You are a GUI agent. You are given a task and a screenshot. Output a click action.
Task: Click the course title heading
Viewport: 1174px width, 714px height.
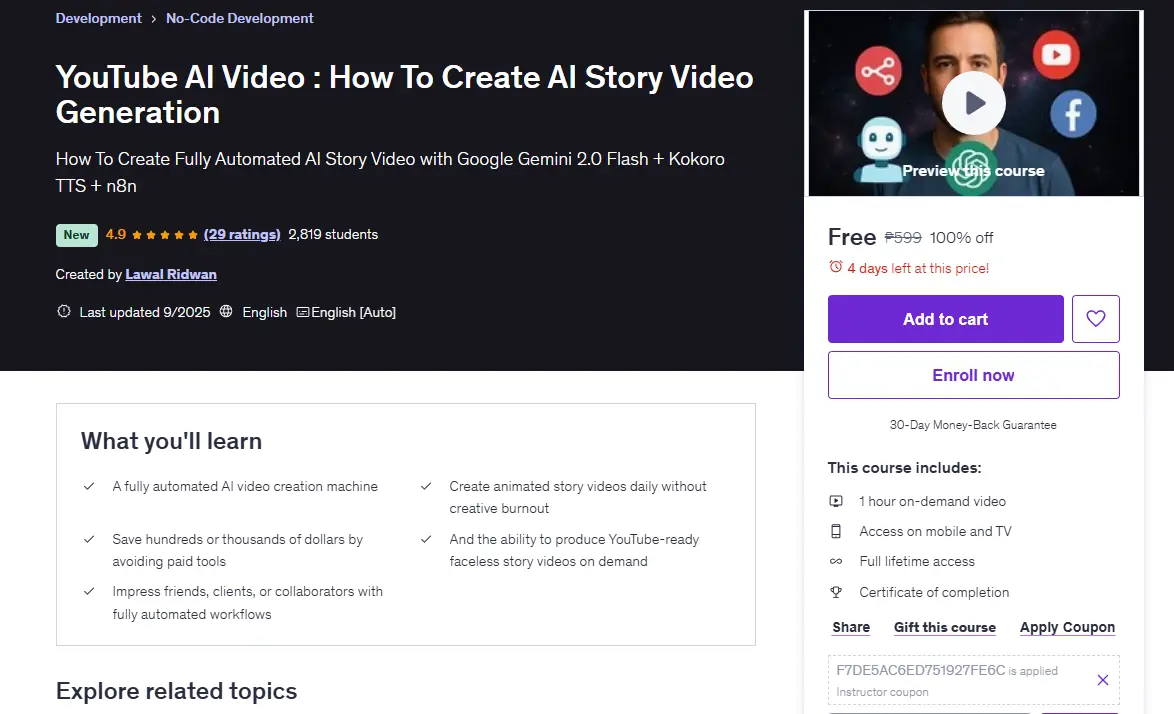click(x=404, y=94)
